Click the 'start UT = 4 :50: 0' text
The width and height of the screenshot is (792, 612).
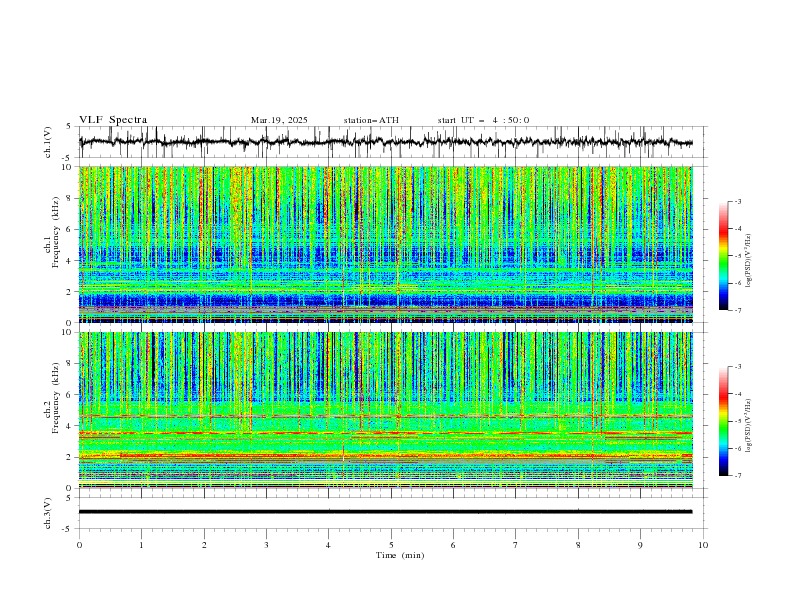tap(483, 120)
